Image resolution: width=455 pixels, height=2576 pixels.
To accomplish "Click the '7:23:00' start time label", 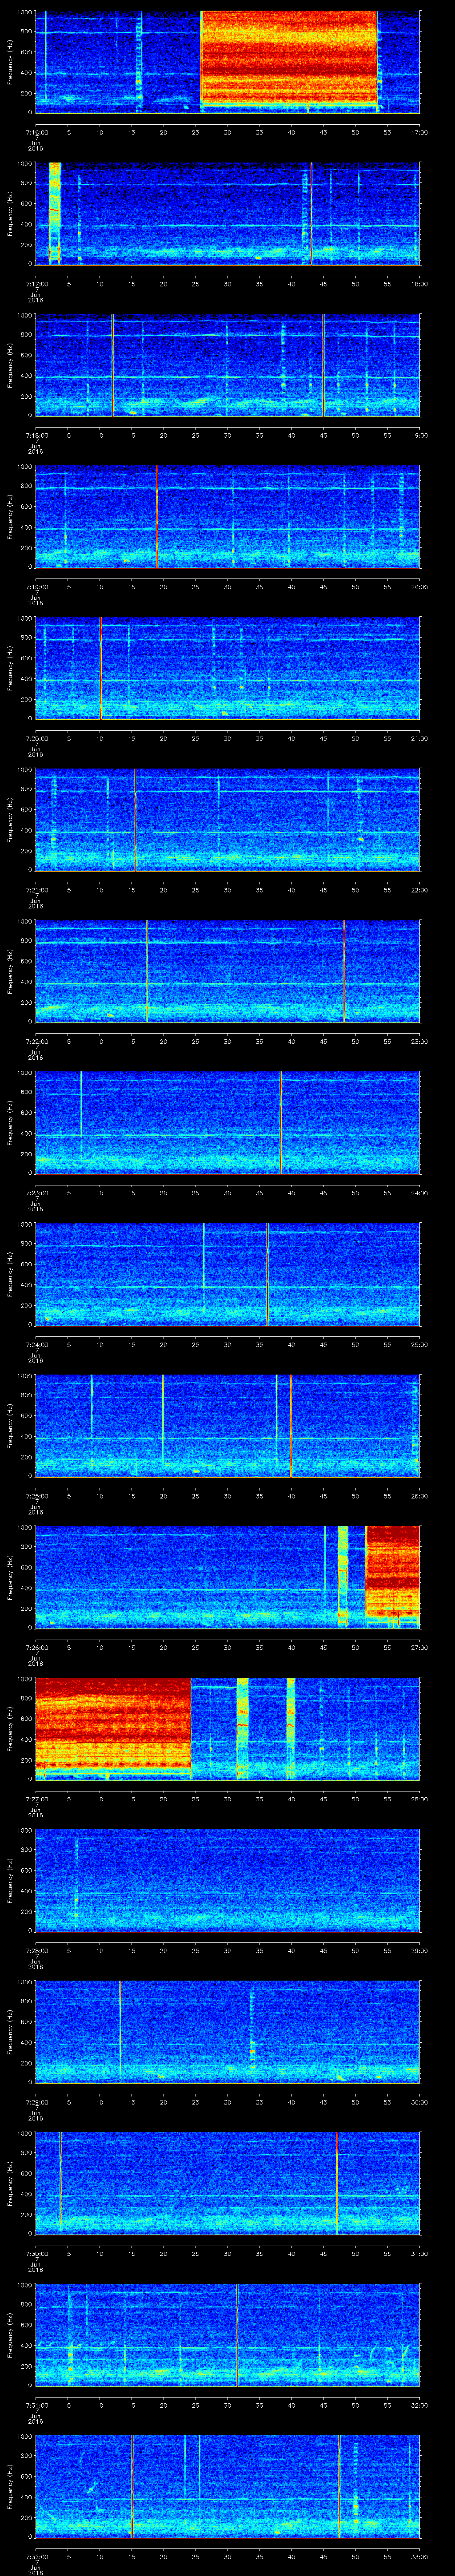I will point(36,1193).
